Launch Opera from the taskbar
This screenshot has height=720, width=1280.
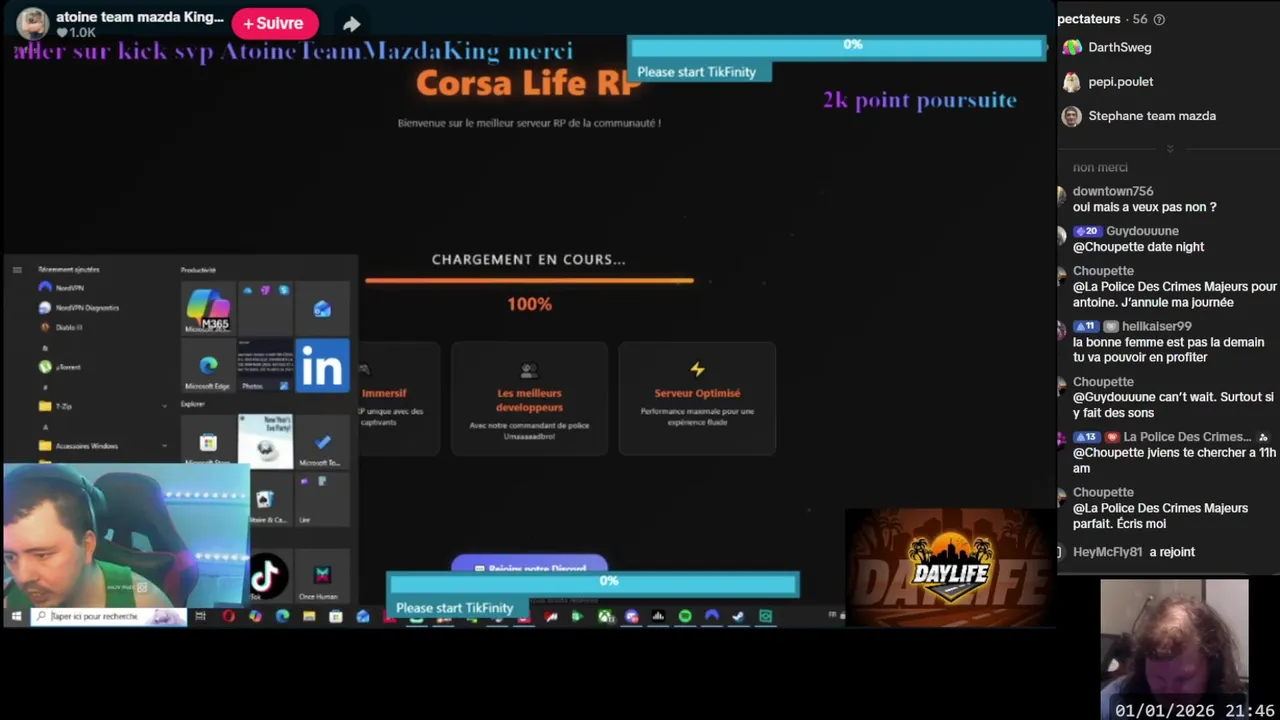click(x=228, y=616)
